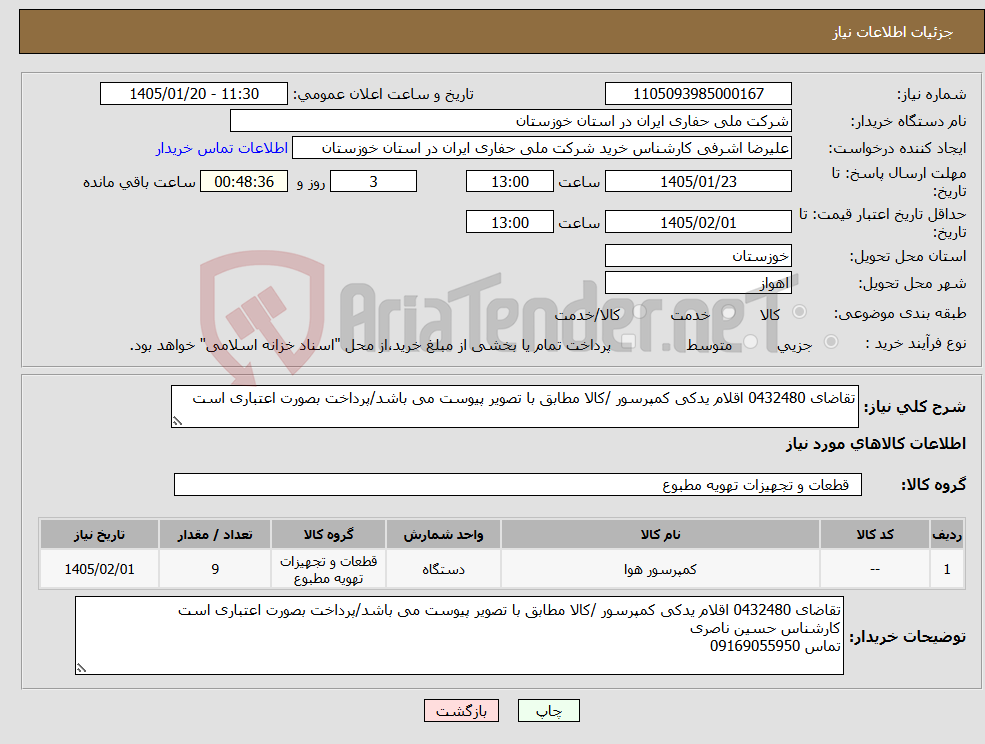Screen dimensions: 985x744
Task: Click the واحد شمارش column header
Action: tap(443, 534)
